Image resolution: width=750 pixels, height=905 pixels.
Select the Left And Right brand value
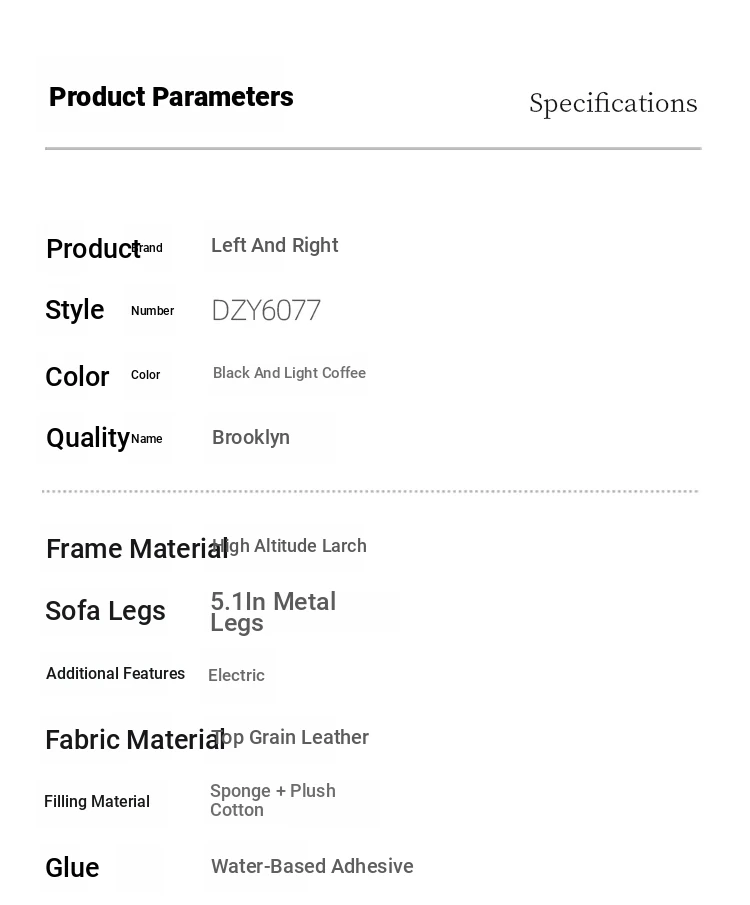click(x=274, y=245)
